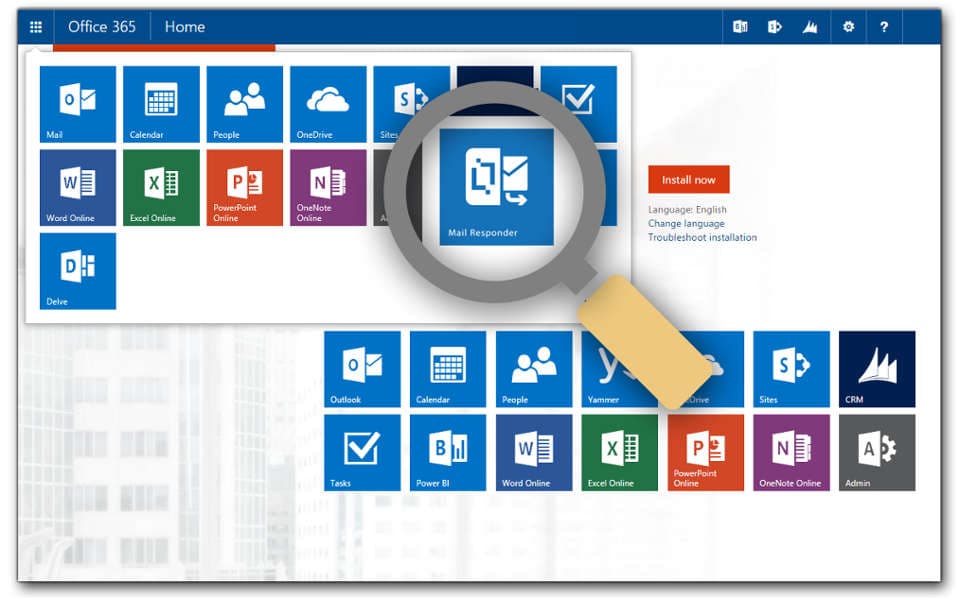
Task: Open the Troubleshoot installation link
Action: [702, 237]
